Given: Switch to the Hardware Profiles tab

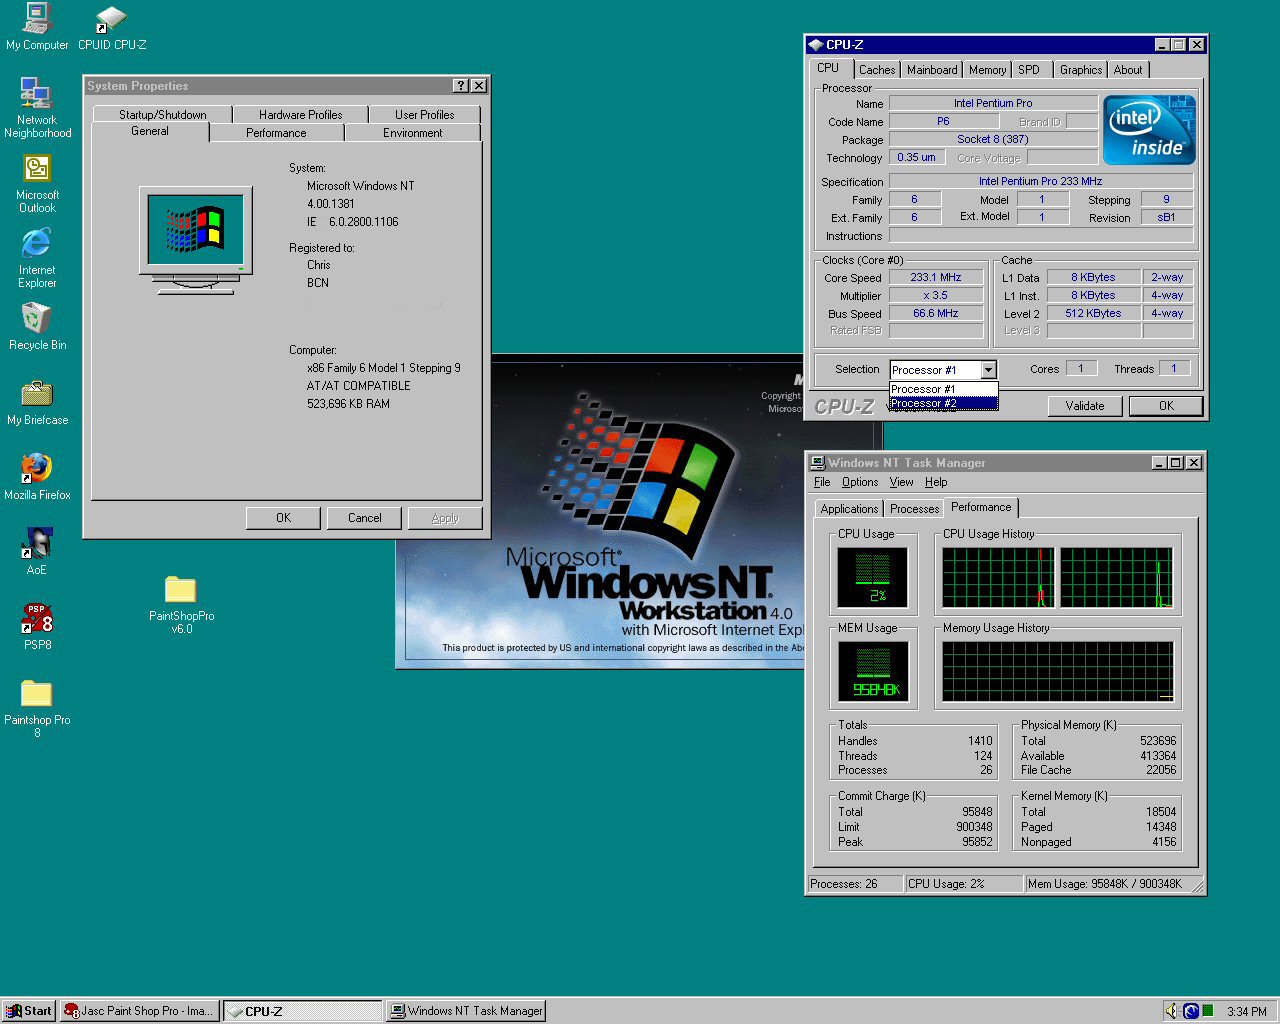Looking at the screenshot, I should [300, 115].
